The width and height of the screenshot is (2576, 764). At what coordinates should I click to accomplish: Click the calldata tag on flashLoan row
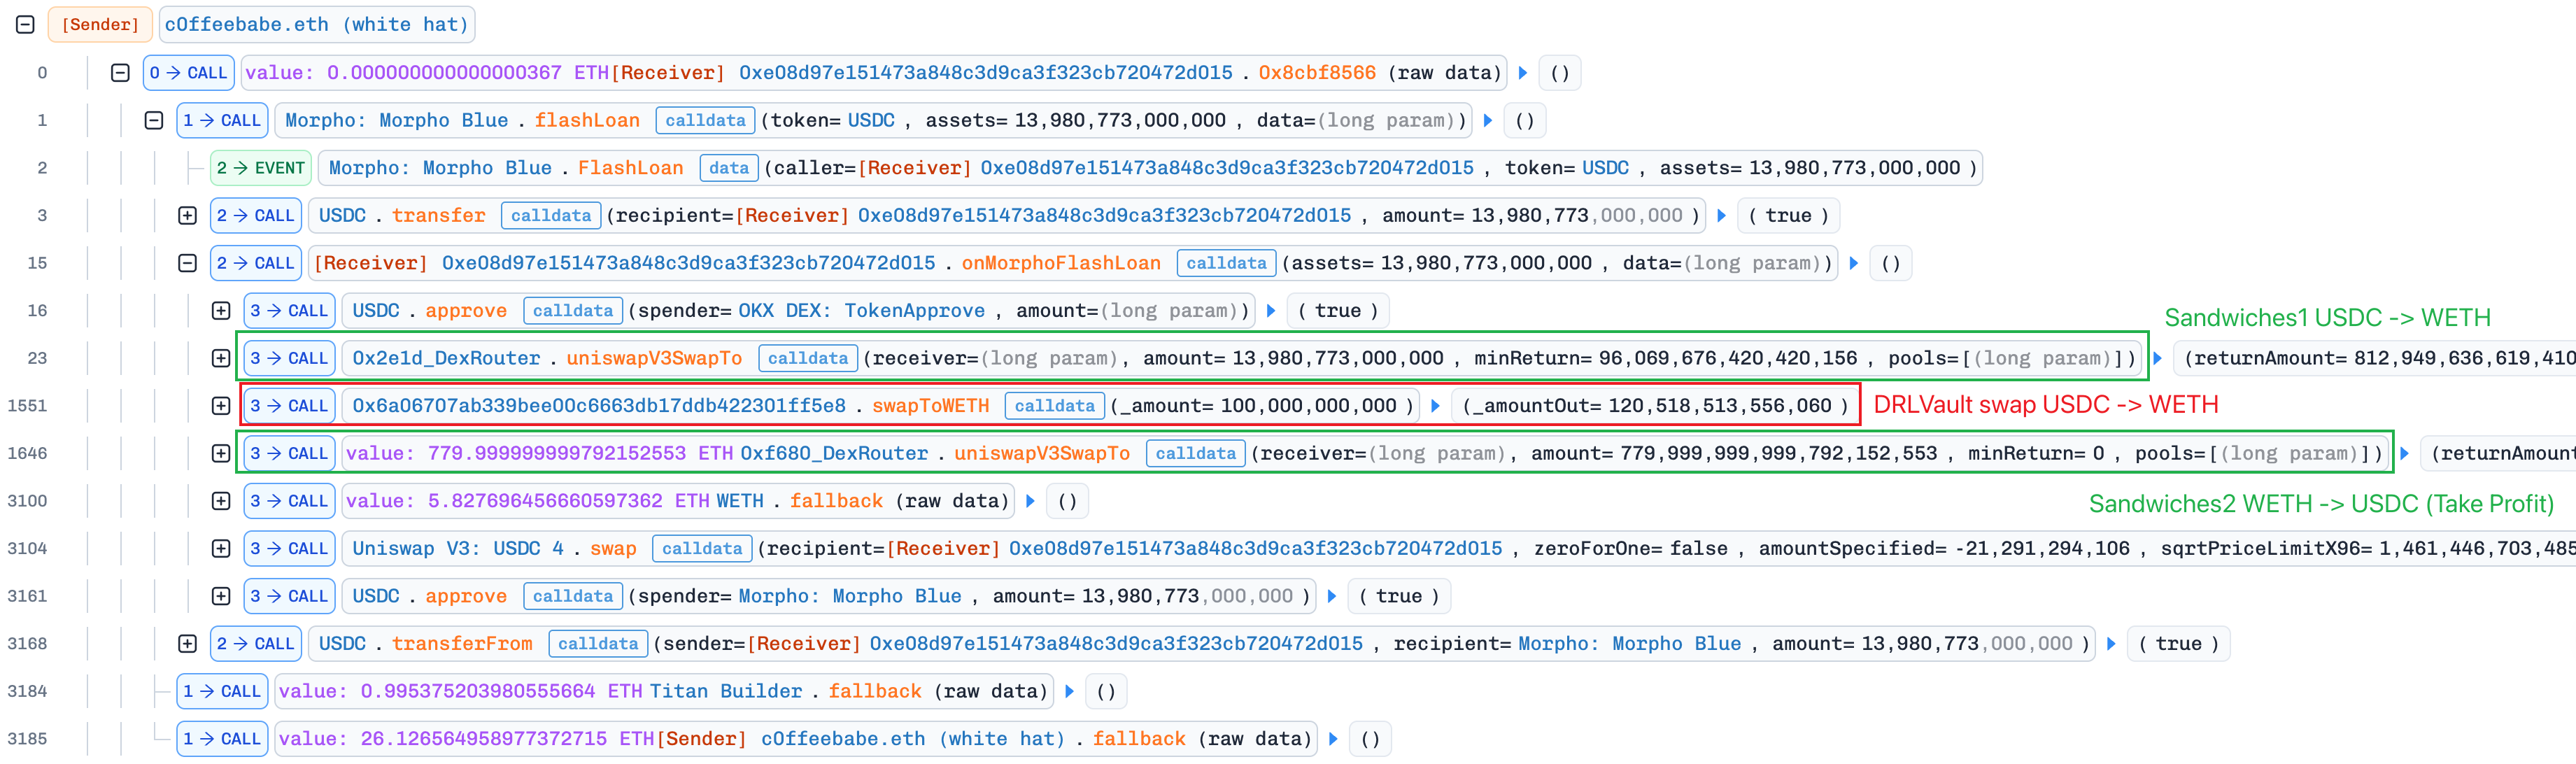705,121
